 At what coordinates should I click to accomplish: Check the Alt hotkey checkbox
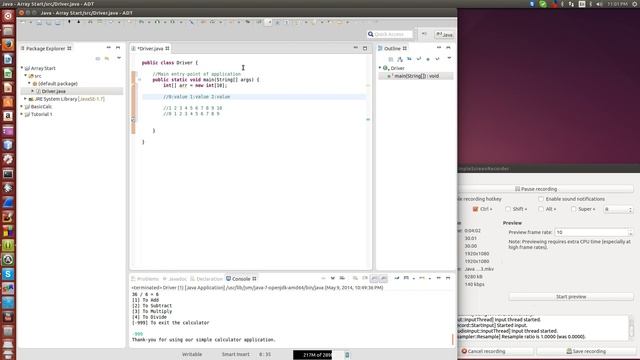tap(541, 209)
